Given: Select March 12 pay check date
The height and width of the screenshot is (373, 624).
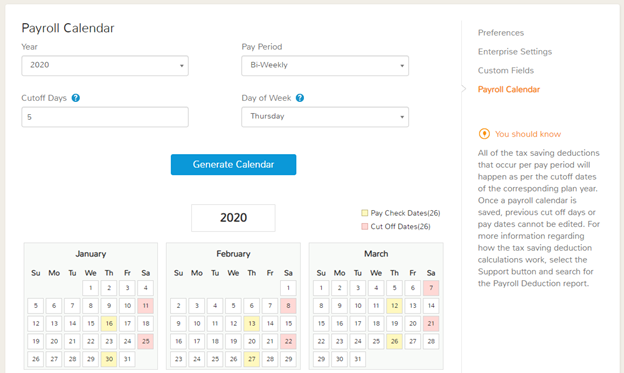Looking at the screenshot, I should [394, 306].
